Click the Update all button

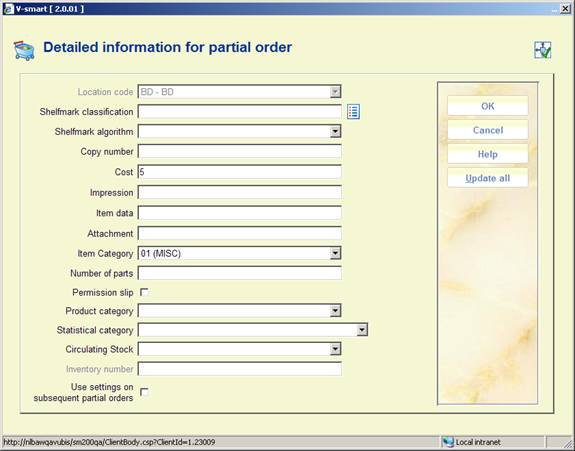coord(487,178)
